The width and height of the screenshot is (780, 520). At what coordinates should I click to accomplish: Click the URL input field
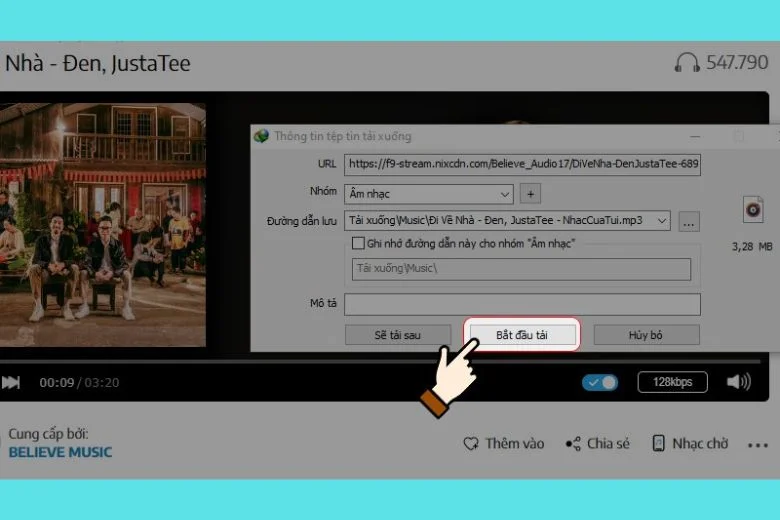[522, 164]
